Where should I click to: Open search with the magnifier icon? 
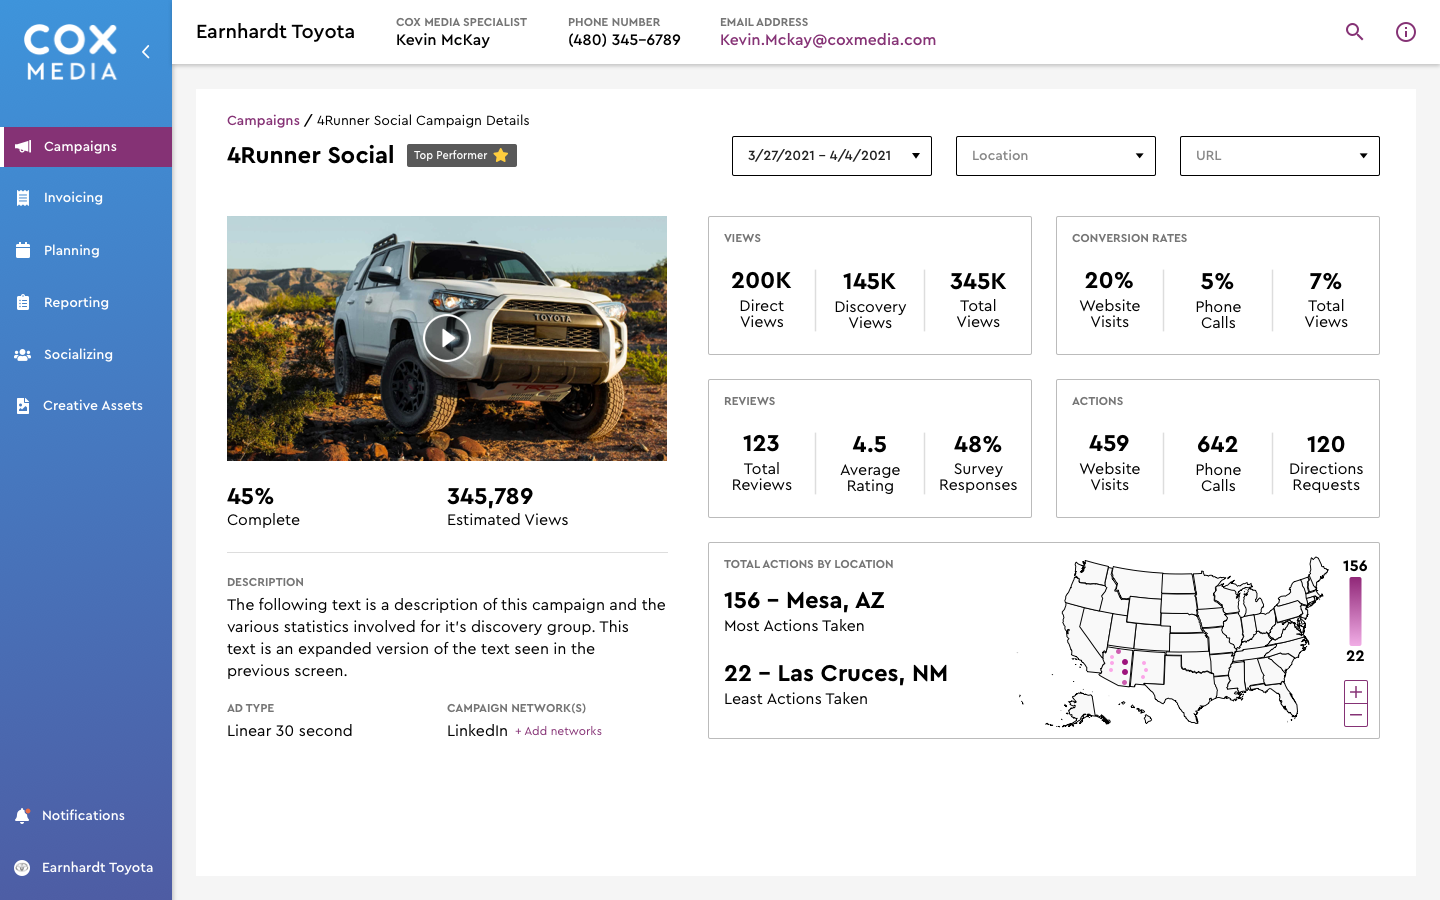tap(1355, 32)
